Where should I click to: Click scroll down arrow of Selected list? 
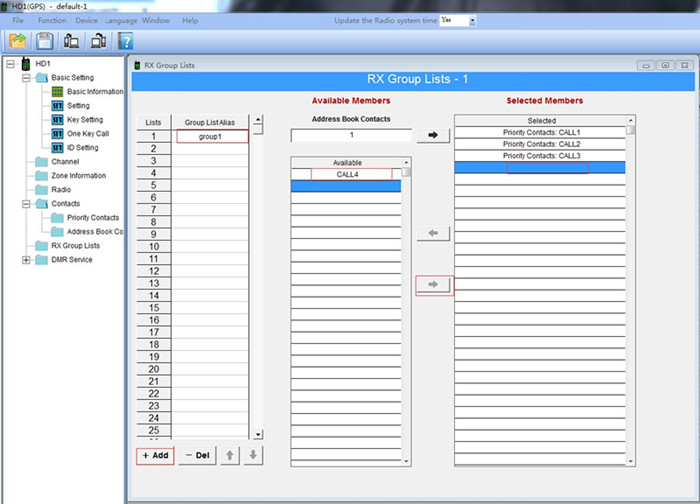(630, 461)
